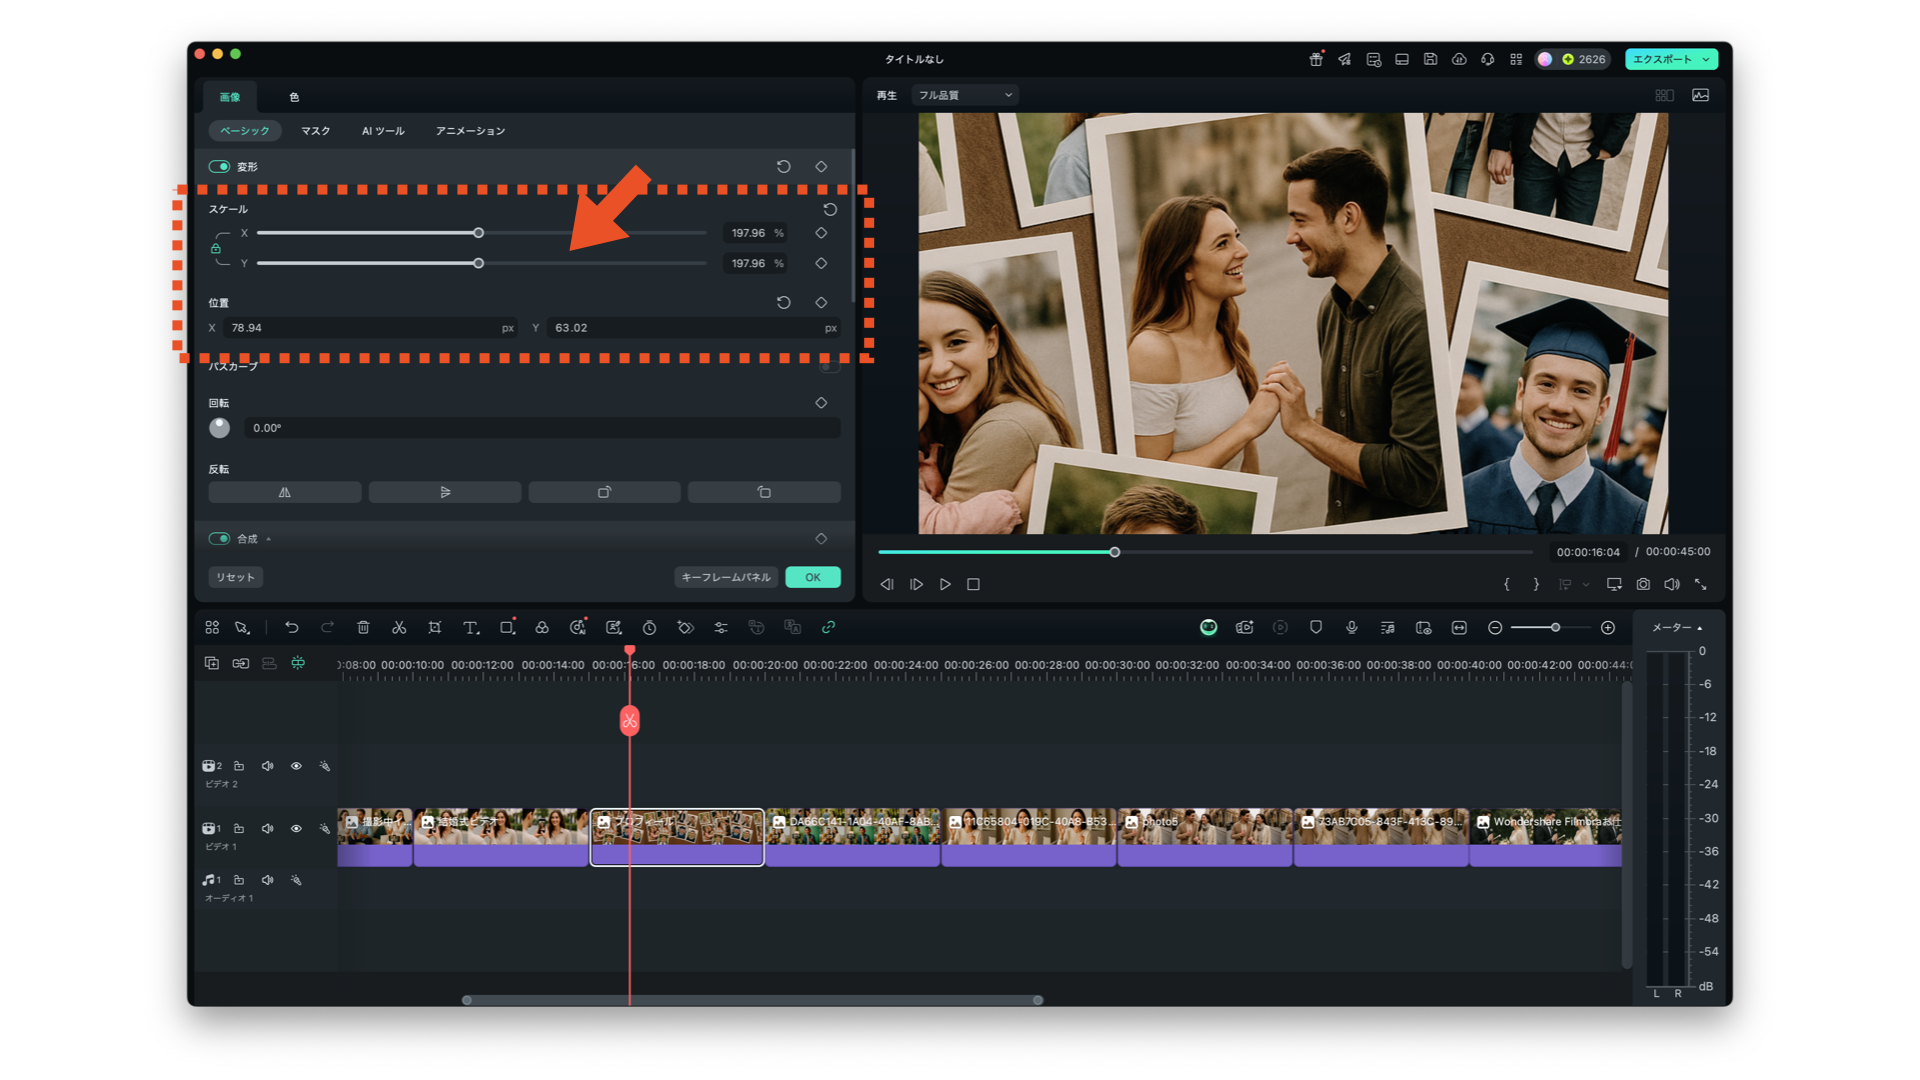Click the cloud upload icon
Screen dimensions: 1920x1080
coord(1459,59)
